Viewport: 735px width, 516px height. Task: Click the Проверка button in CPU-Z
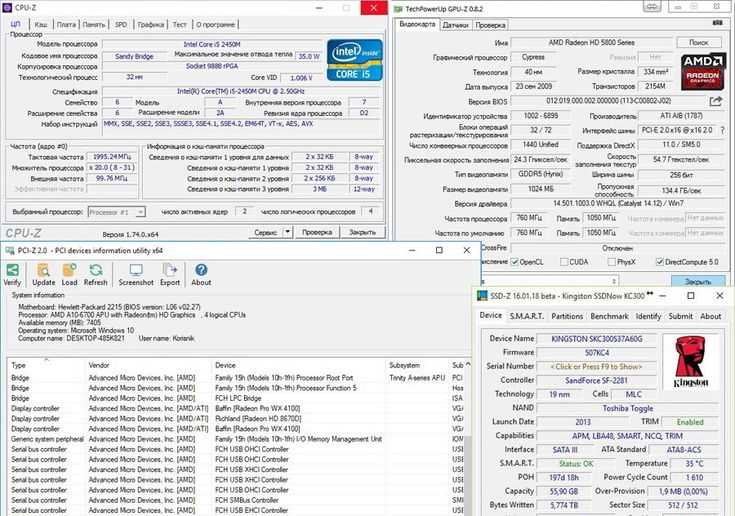pyautogui.click(x=317, y=232)
